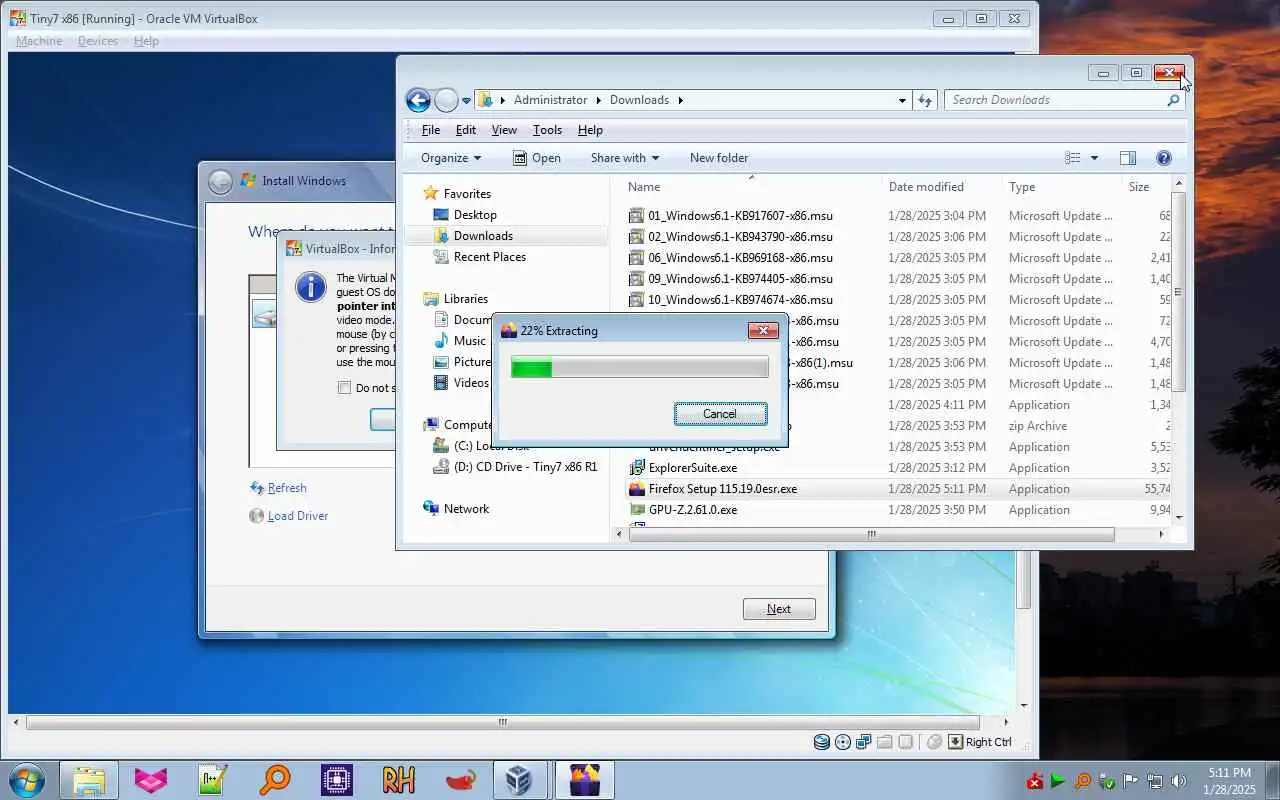Screen dimensions: 1280x800
Task: Click VirtualBox network status icon
Action: click(x=864, y=742)
